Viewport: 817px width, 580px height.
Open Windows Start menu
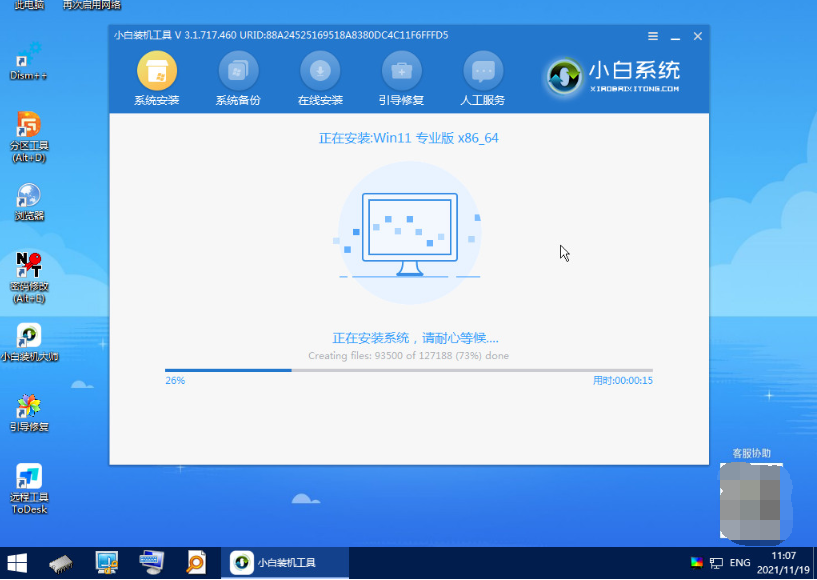[17, 563]
